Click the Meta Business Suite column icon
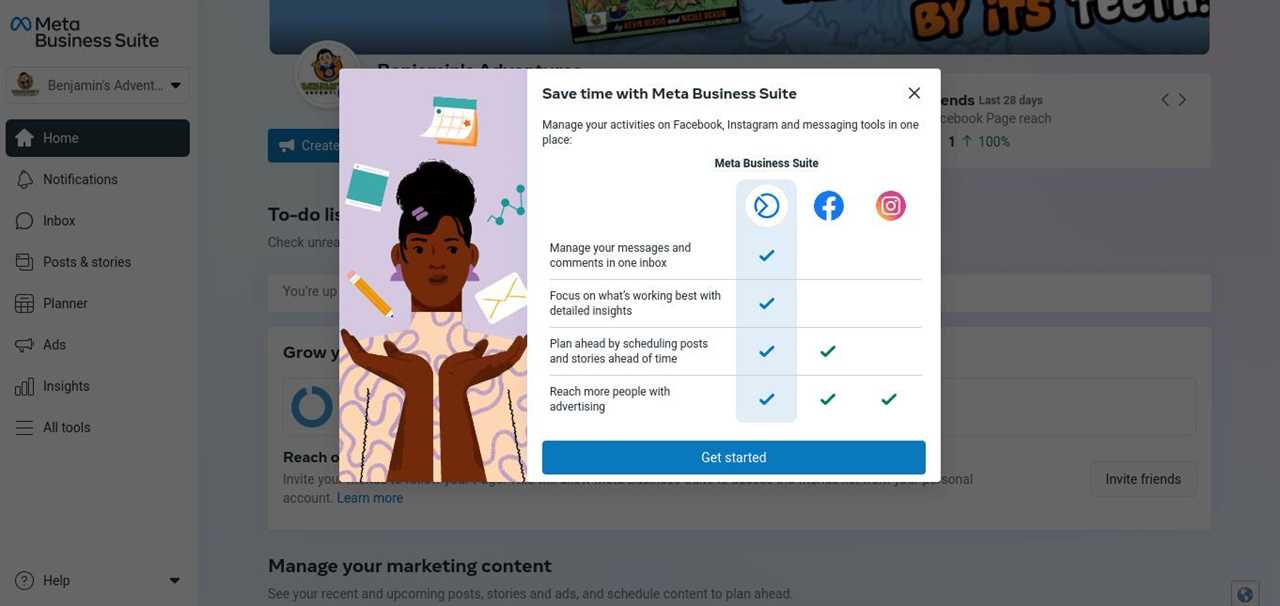 pyautogui.click(x=766, y=206)
